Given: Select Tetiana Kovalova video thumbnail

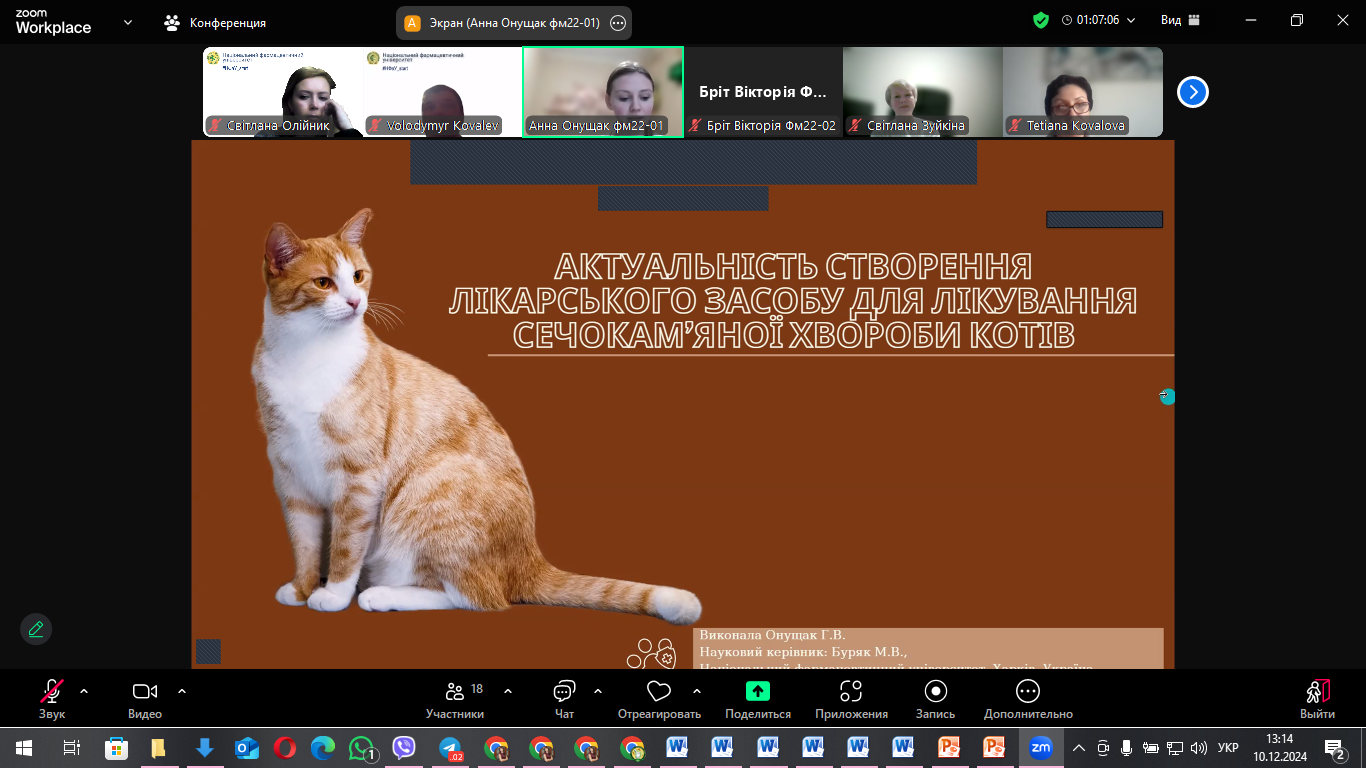Looking at the screenshot, I should (1083, 91).
